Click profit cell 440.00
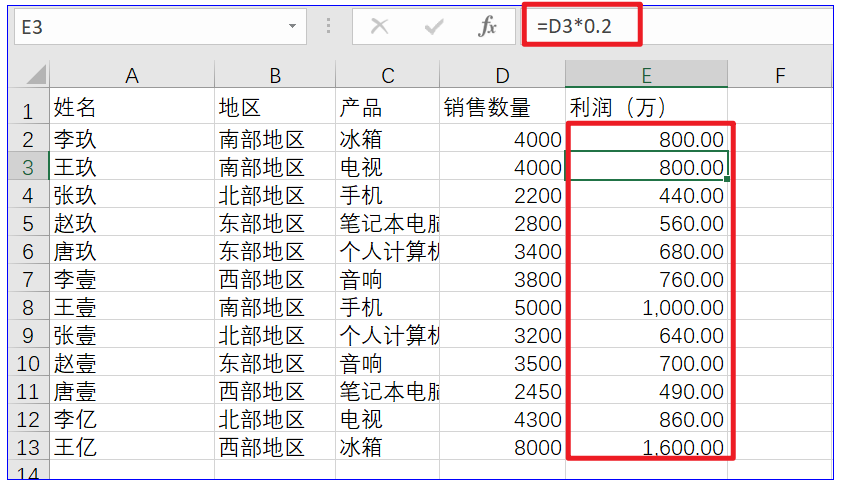This screenshot has height=485, width=845. (x=646, y=195)
